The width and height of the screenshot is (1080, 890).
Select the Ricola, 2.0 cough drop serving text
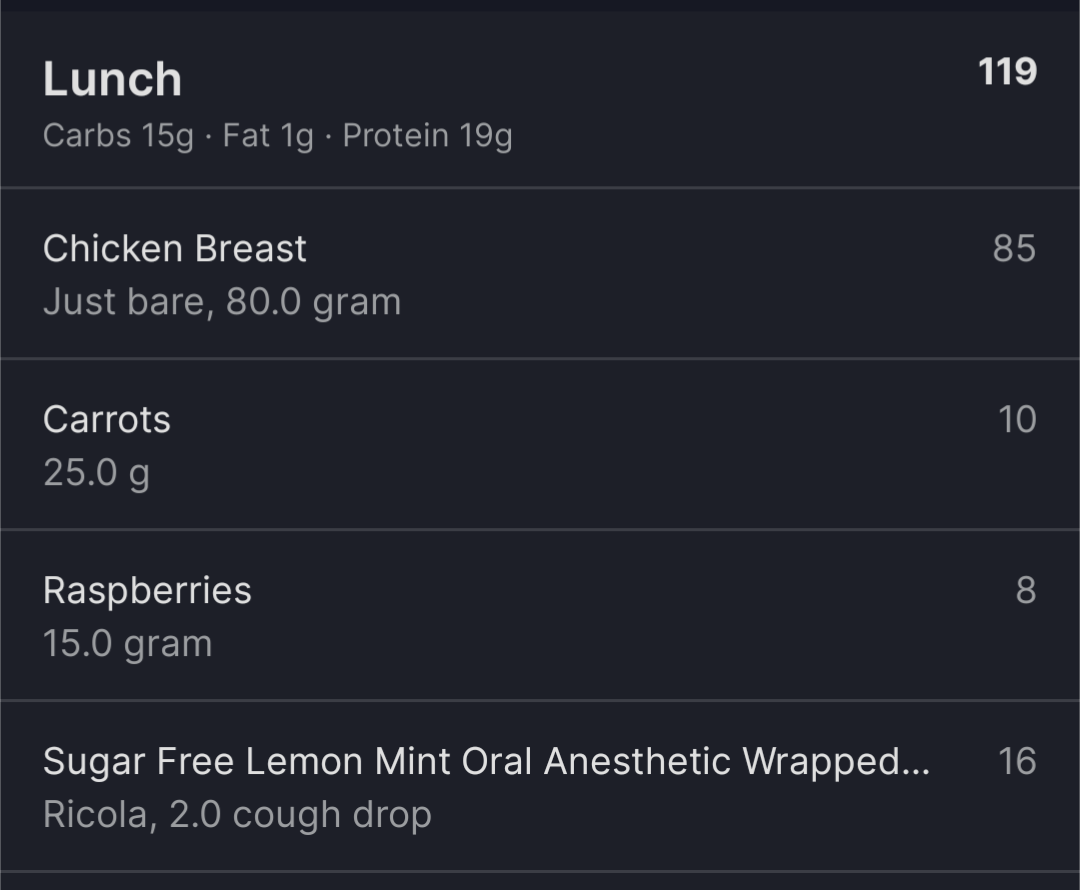(x=237, y=815)
